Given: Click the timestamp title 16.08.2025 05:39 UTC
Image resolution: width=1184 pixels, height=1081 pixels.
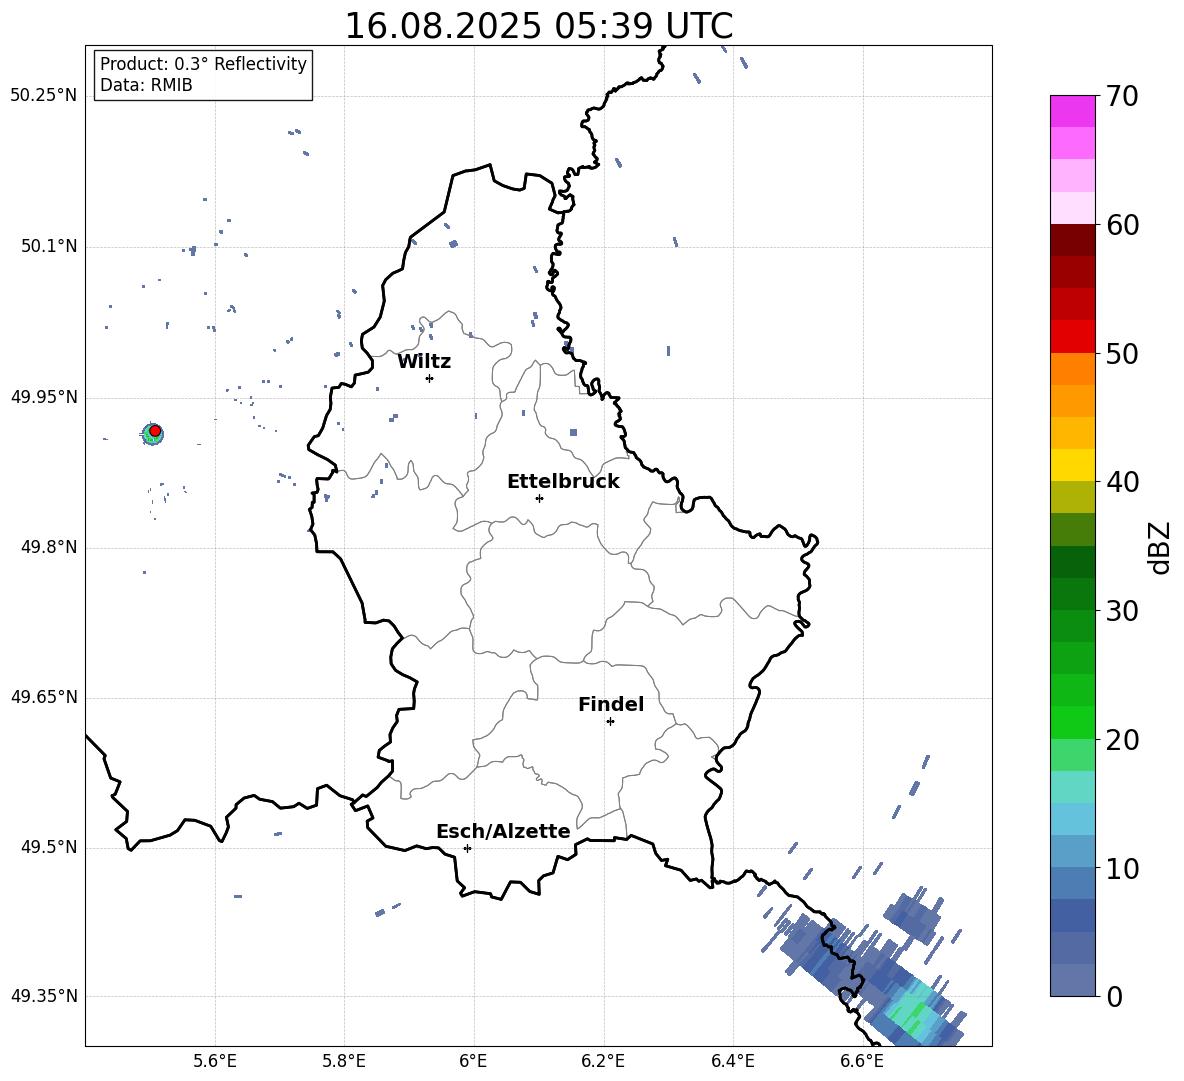Looking at the screenshot, I should tap(538, 26).
